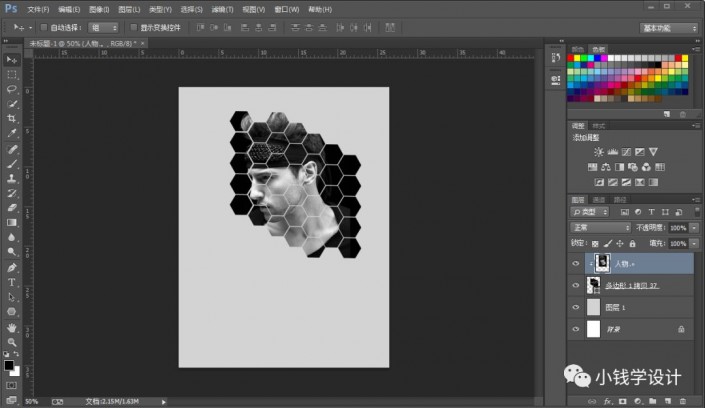Screen dimensions: 705x408
Task: Open the 滤镜(T) menu
Action: (x=220, y=8)
